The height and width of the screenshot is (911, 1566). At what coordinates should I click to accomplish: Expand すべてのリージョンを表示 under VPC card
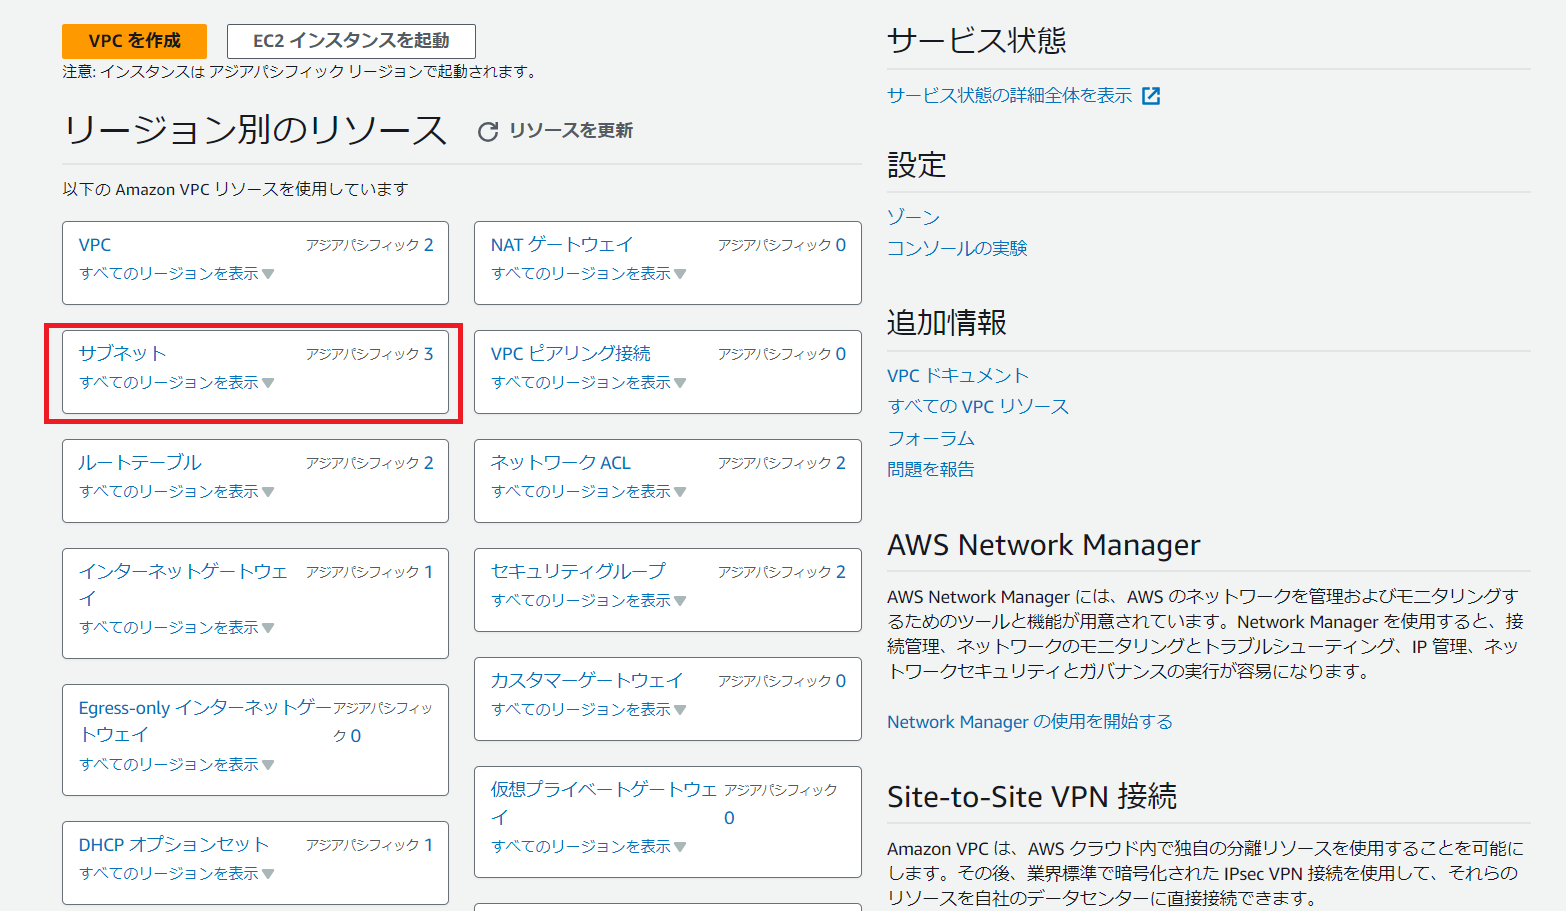click(176, 274)
